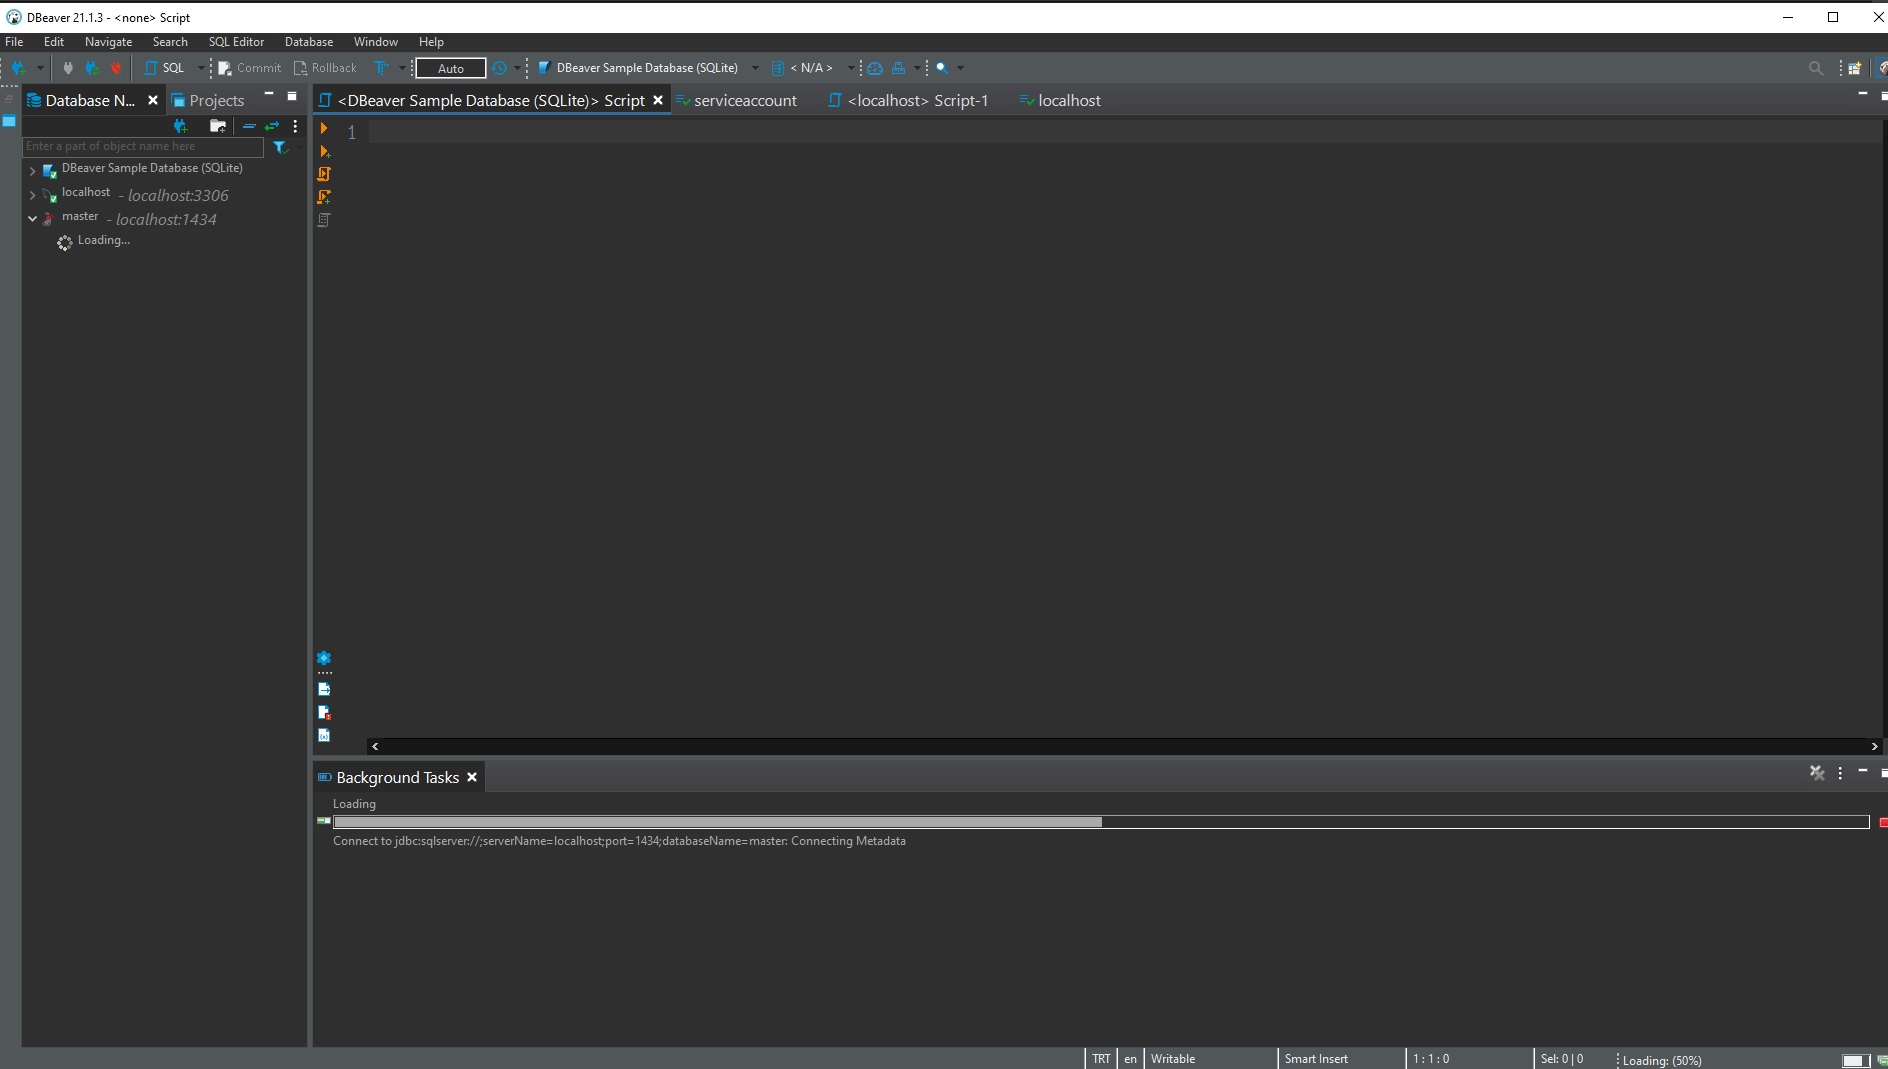Collapse the master localhost:1434 node

click(32, 218)
